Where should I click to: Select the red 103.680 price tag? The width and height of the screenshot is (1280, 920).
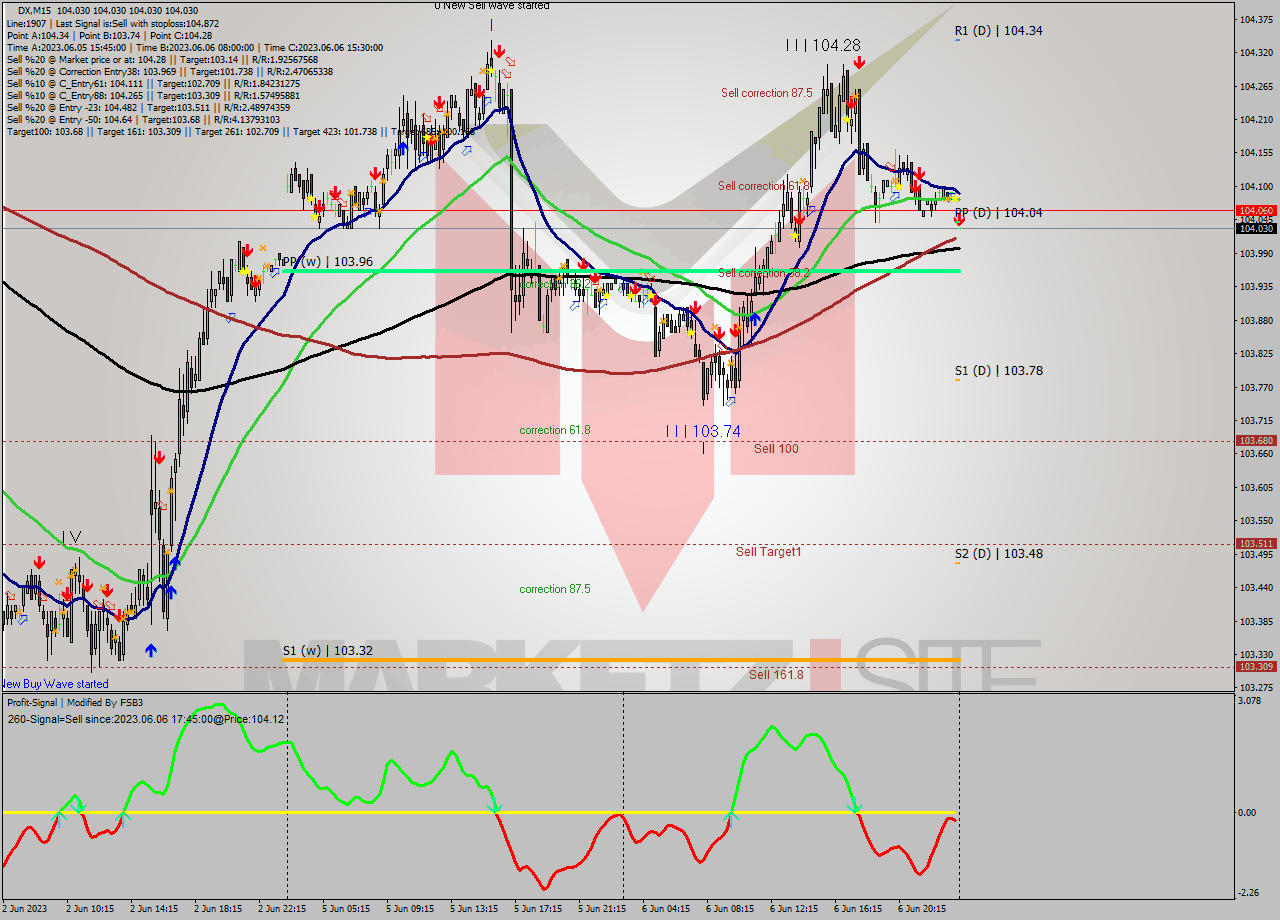[1256, 441]
